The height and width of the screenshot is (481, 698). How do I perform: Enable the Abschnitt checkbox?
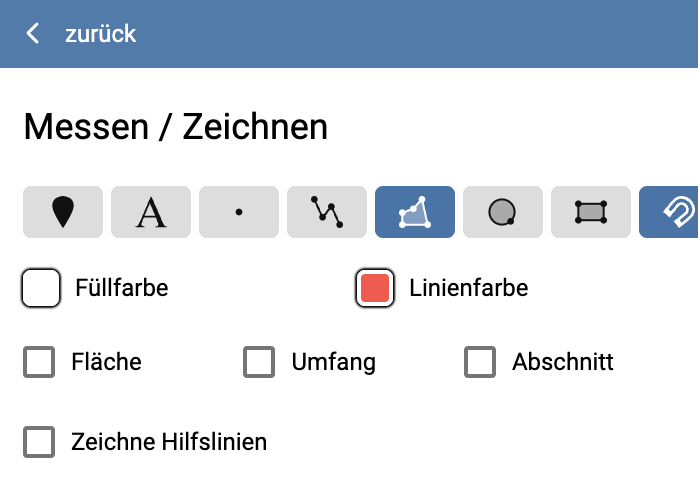[x=480, y=362]
